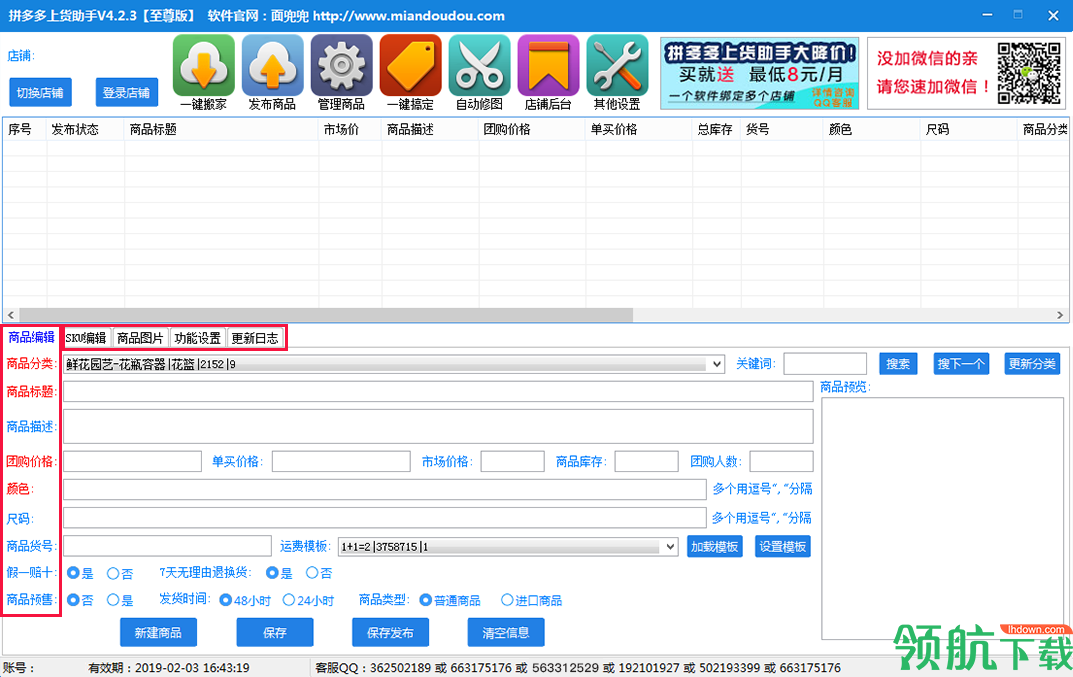Choose 进口商品 as 商品类型
The height and width of the screenshot is (677, 1073).
[x=507, y=600]
